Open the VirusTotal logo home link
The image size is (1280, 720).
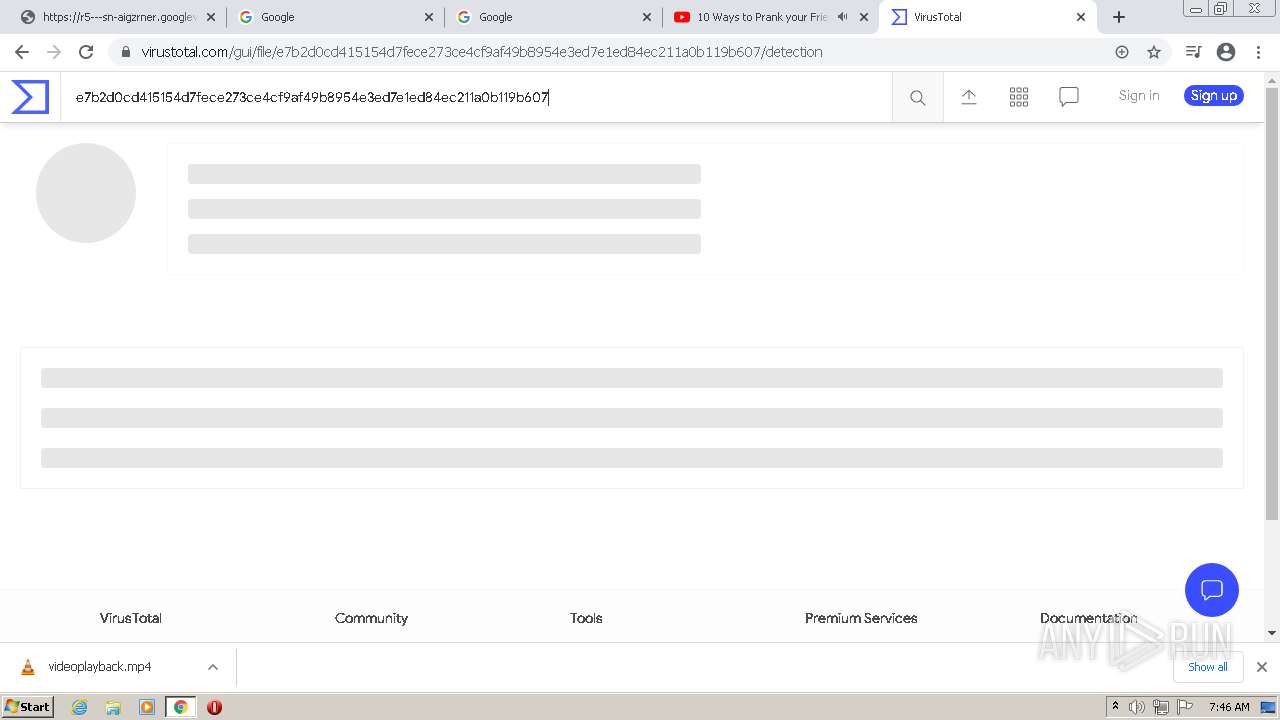[x=30, y=97]
